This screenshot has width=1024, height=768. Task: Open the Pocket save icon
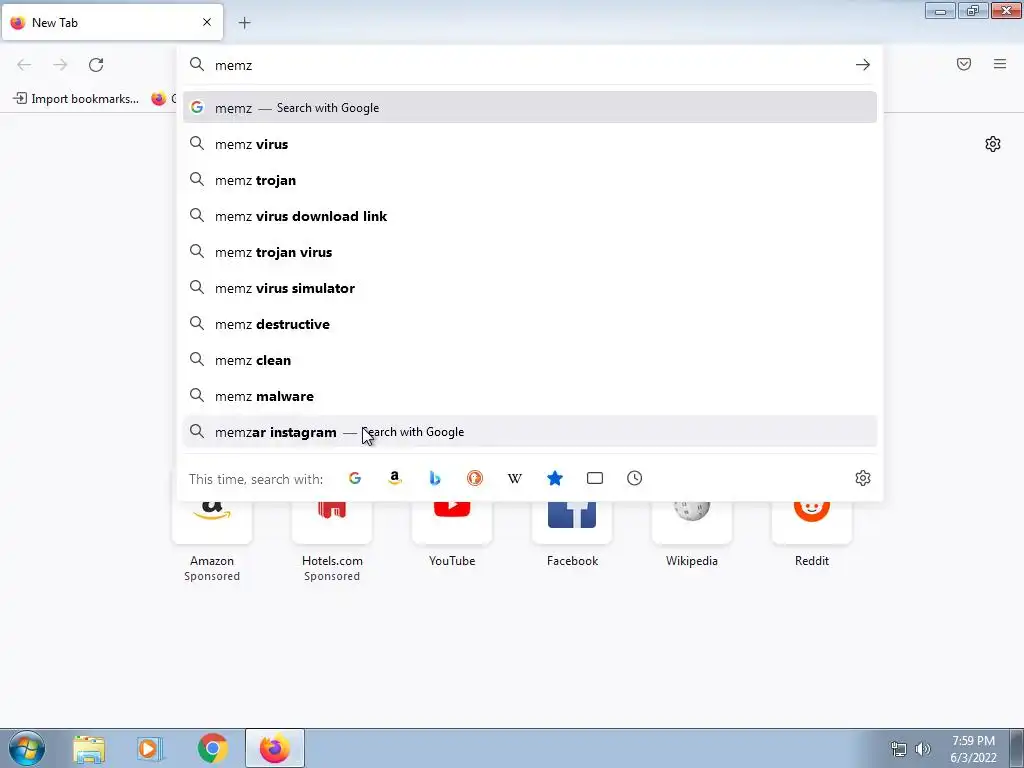(964, 64)
